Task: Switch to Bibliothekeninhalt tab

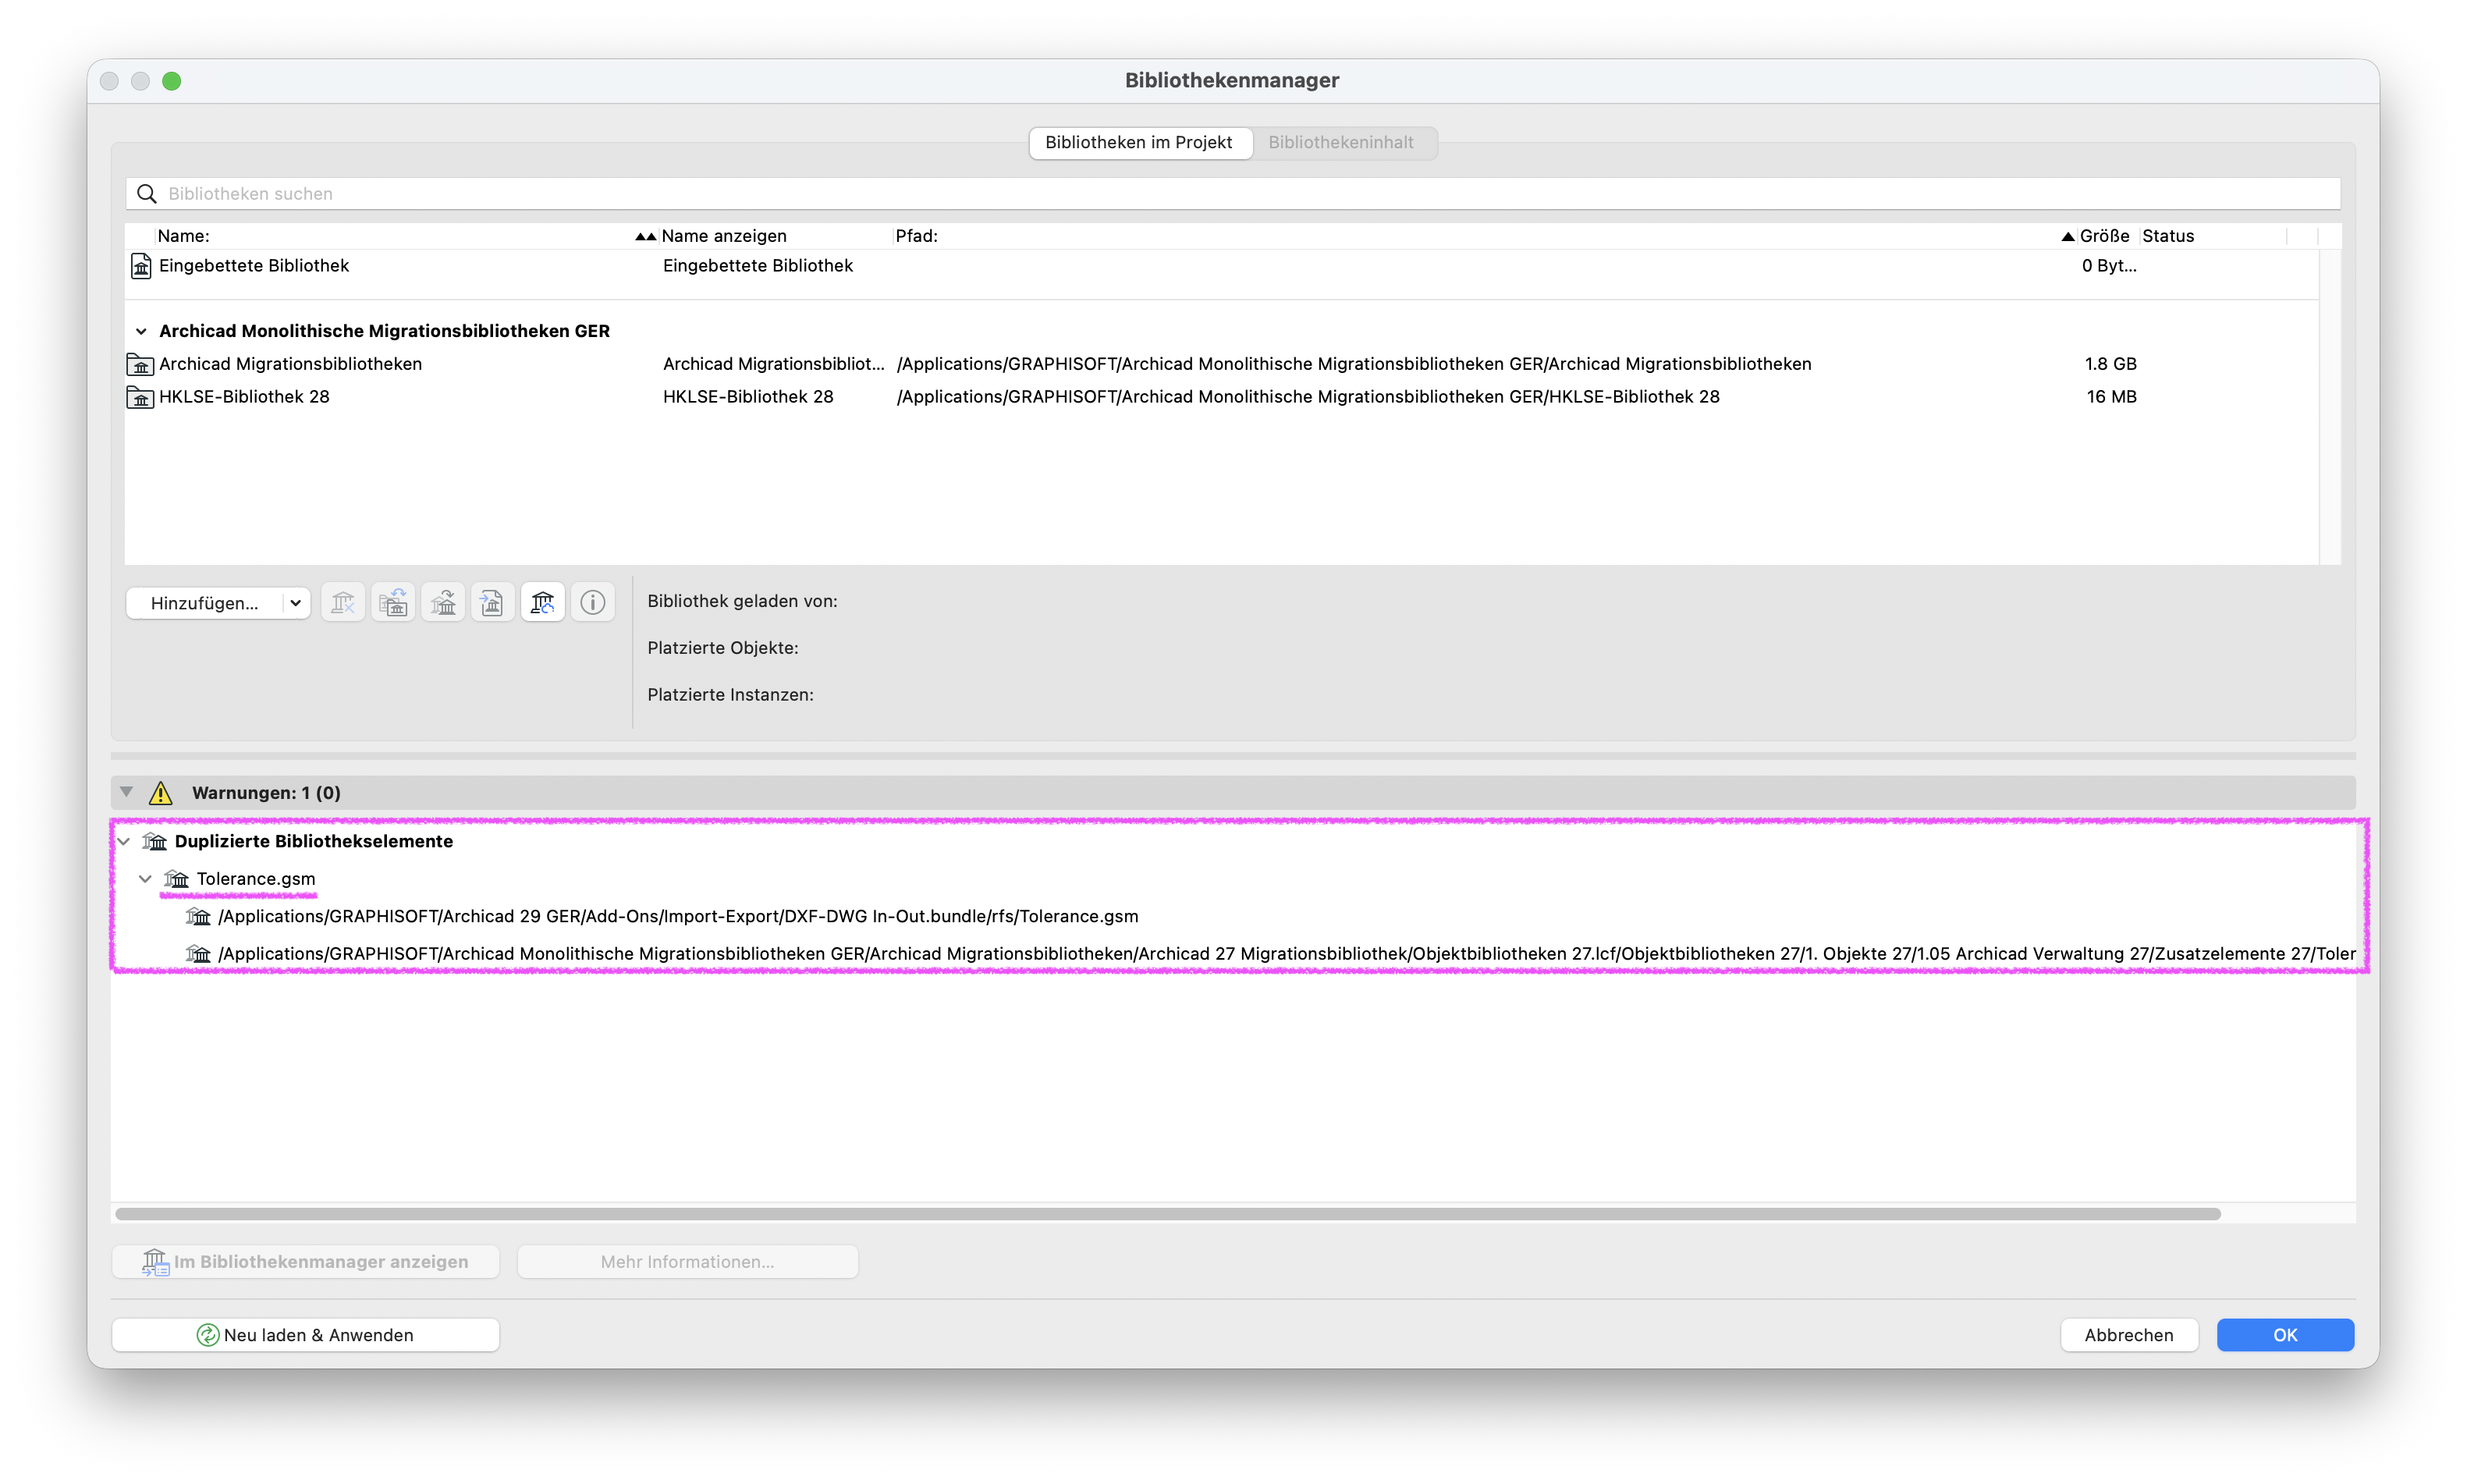Action: [1341, 142]
